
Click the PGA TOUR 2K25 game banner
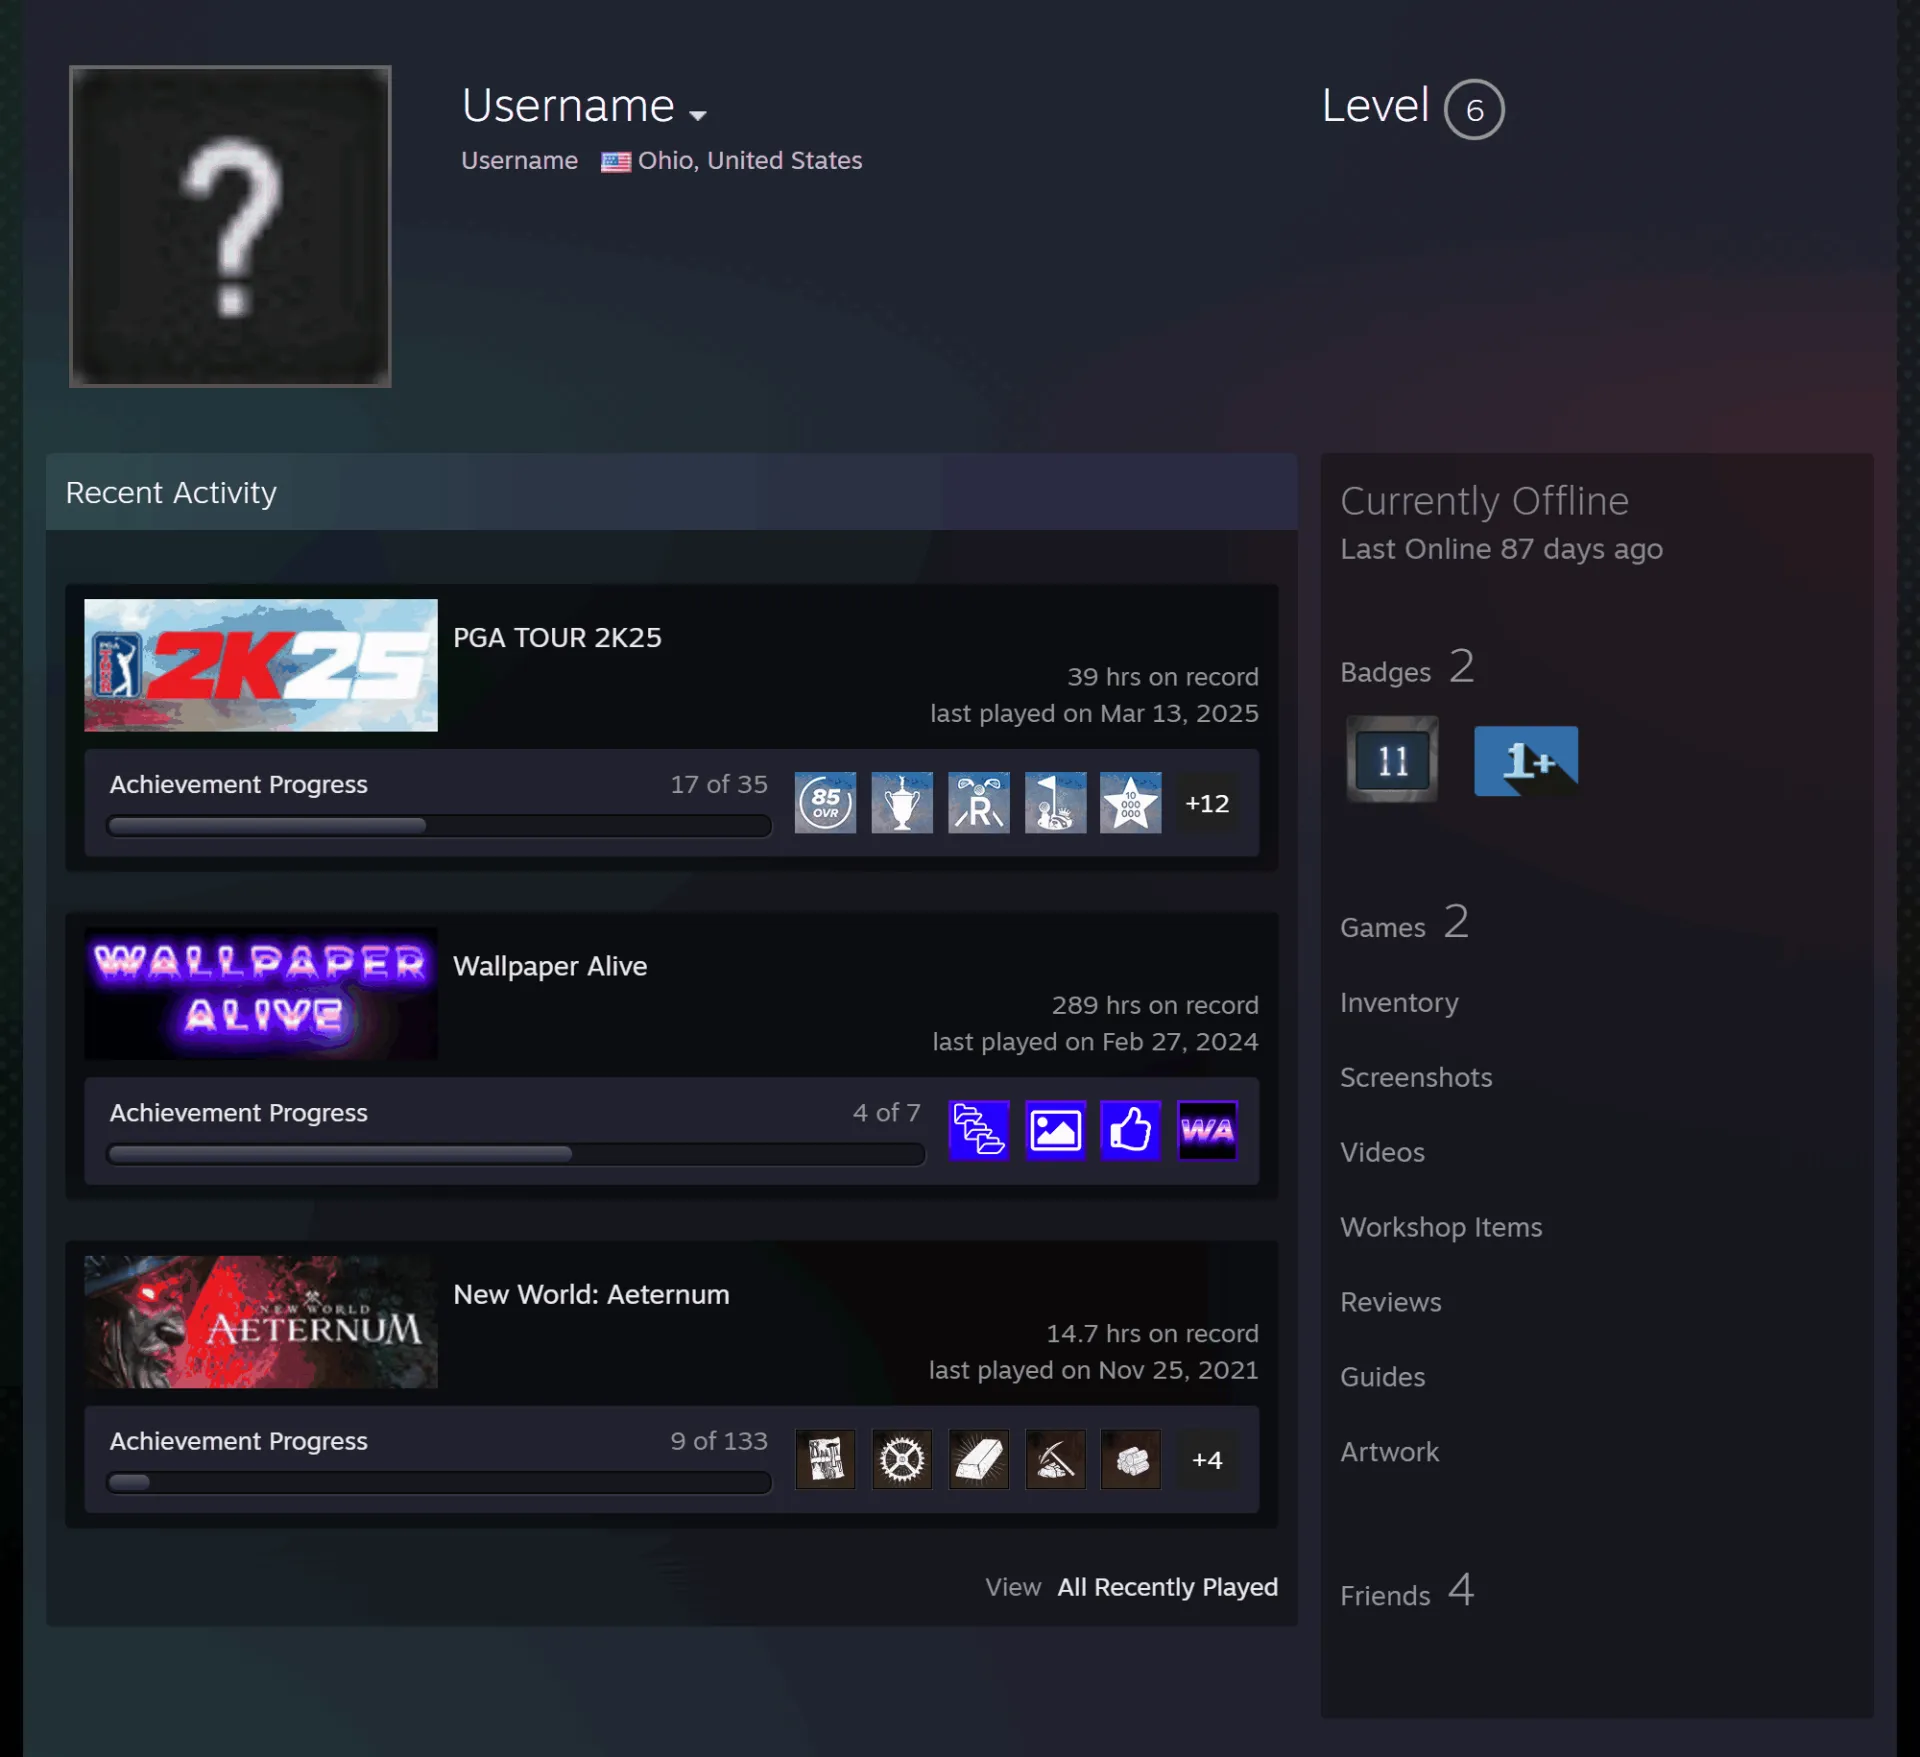(x=261, y=665)
